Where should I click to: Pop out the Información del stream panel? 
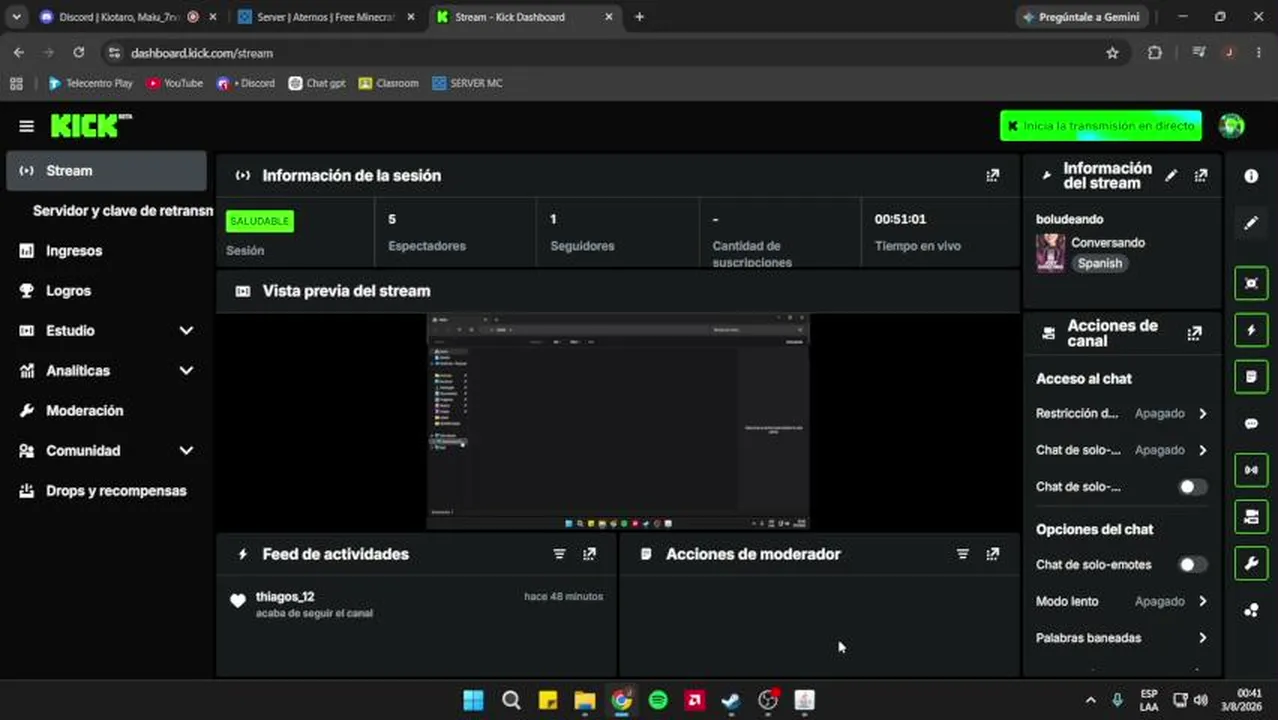coord(1200,175)
